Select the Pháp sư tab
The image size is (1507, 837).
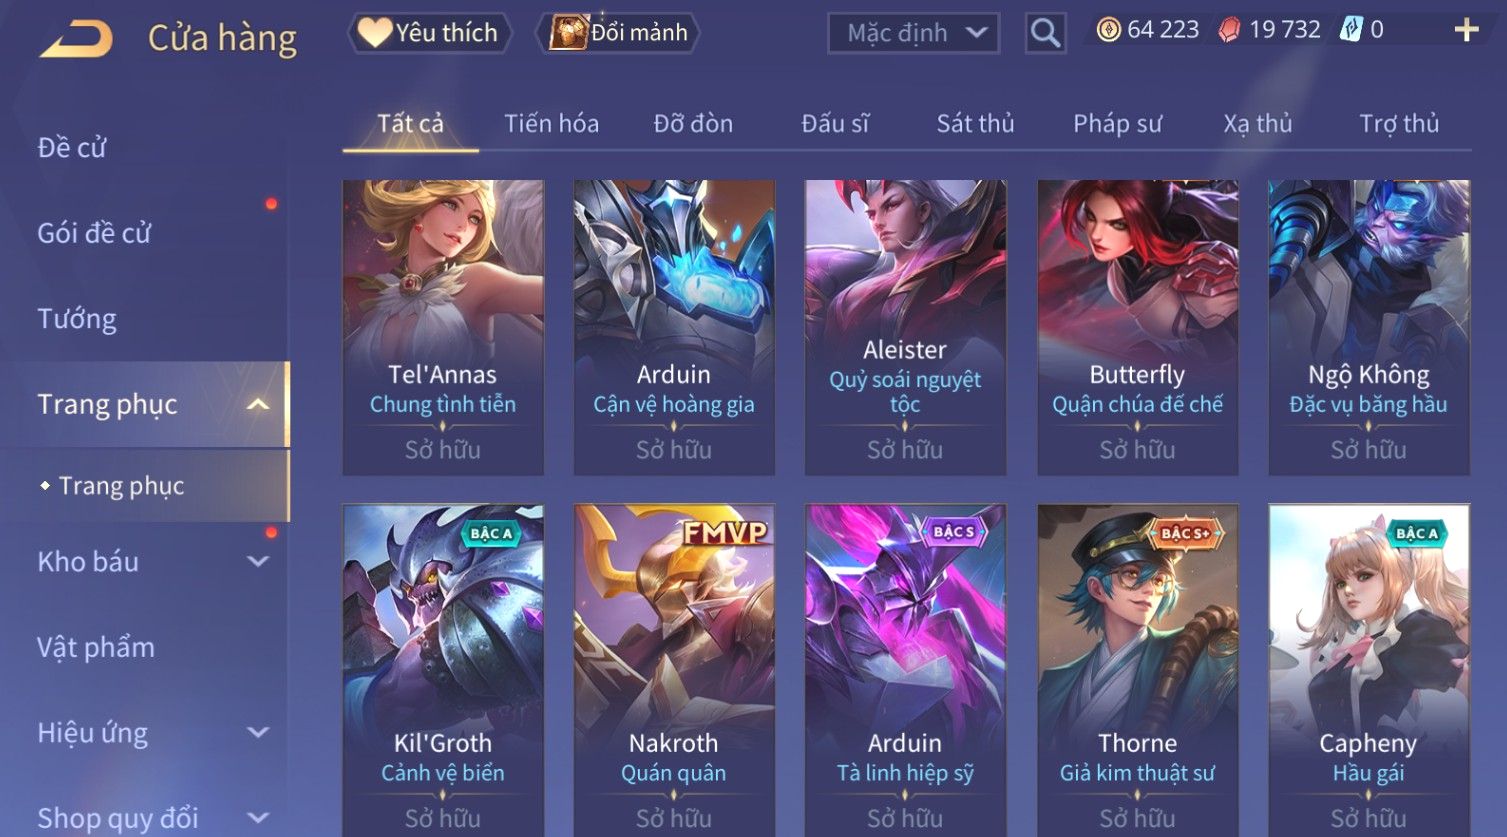(x=1117, y=124)
